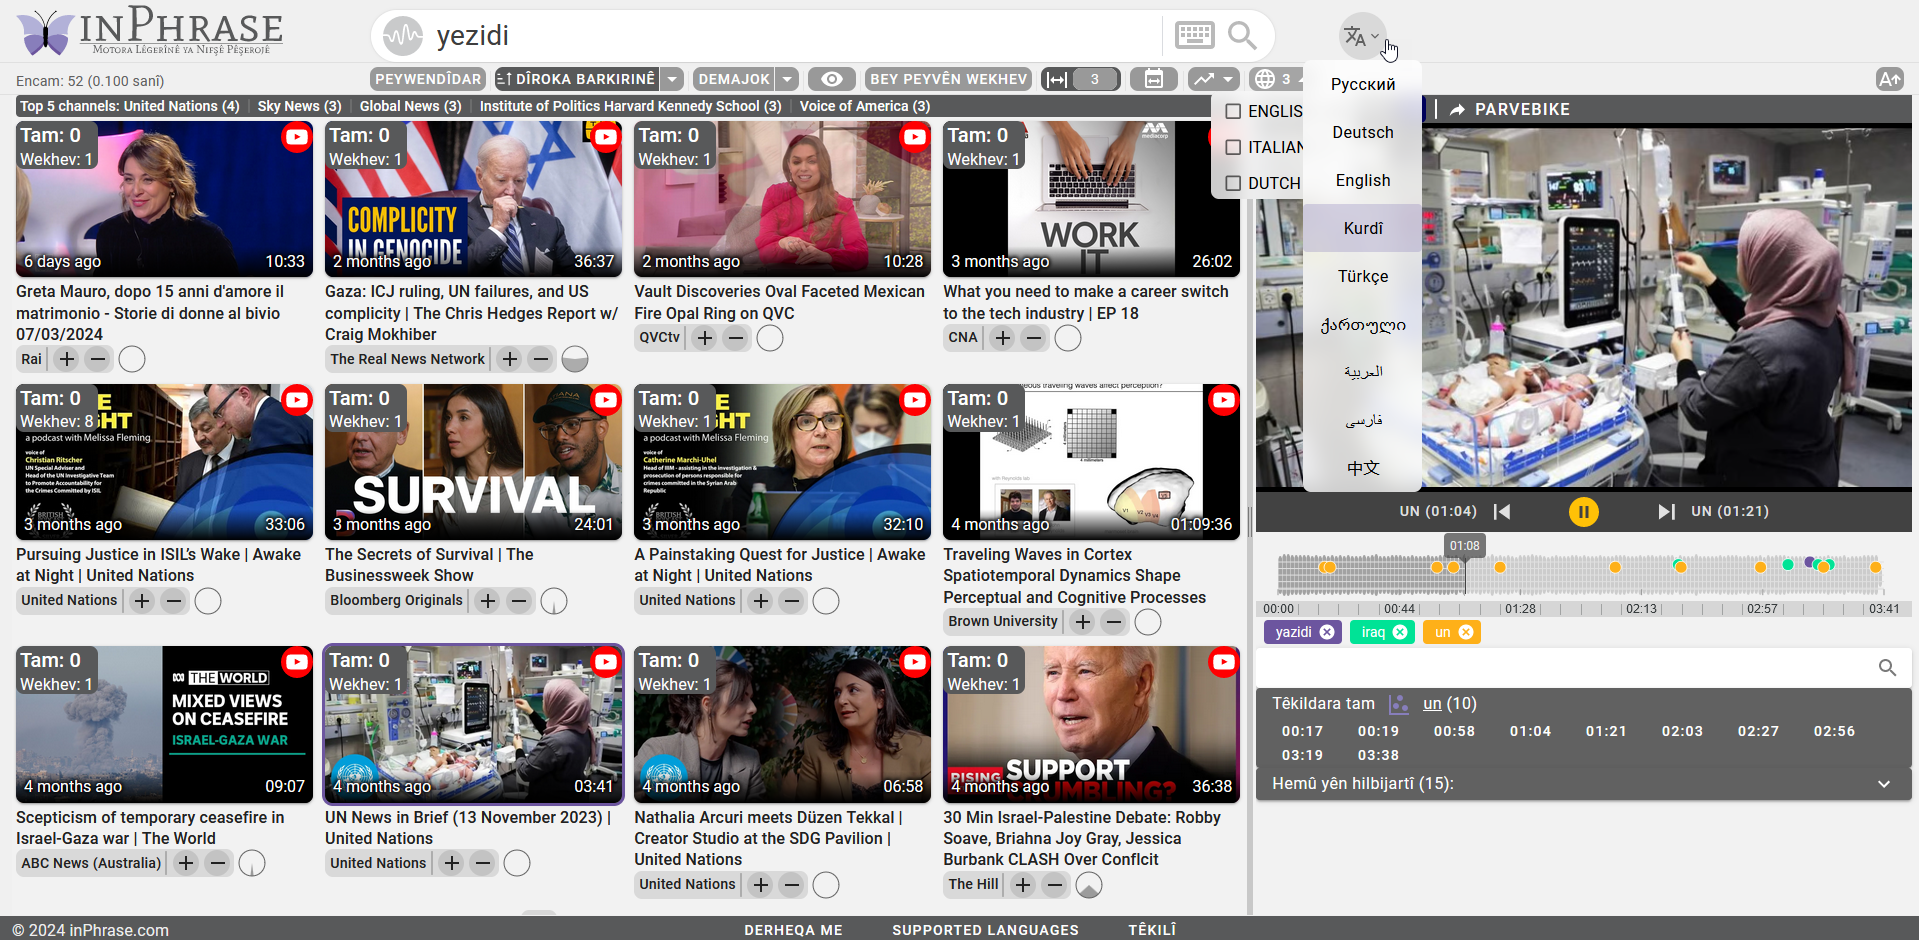Toggle the eye visibility button in toolbar

(832, 79)
